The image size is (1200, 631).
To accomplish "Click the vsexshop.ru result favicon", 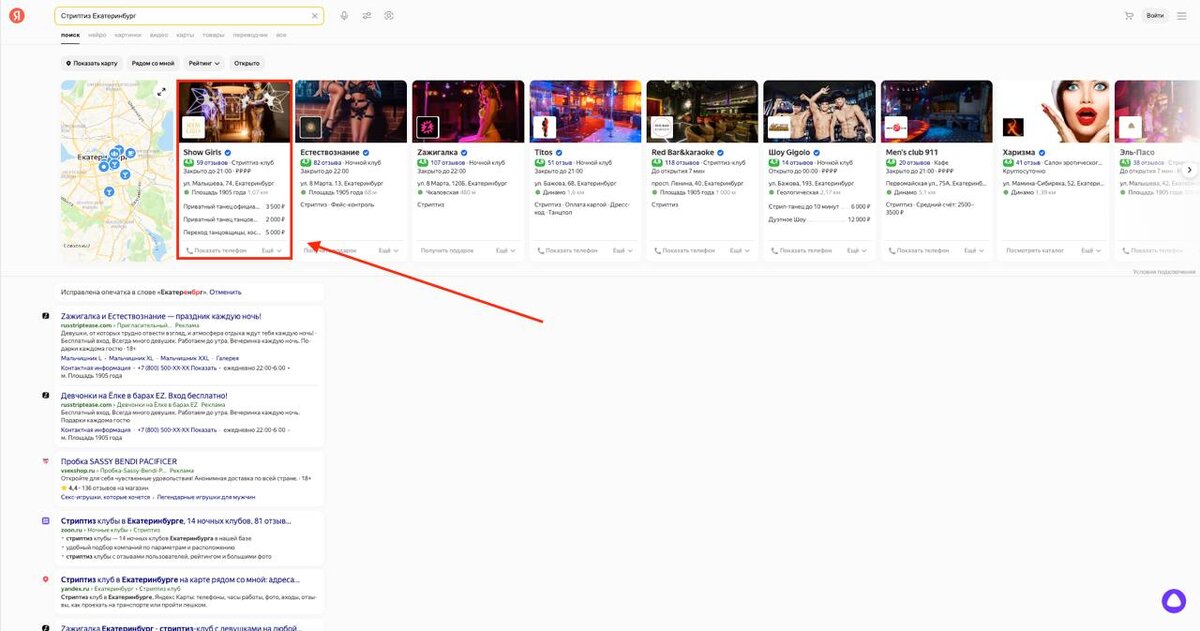I will click(x=46, y=461).
